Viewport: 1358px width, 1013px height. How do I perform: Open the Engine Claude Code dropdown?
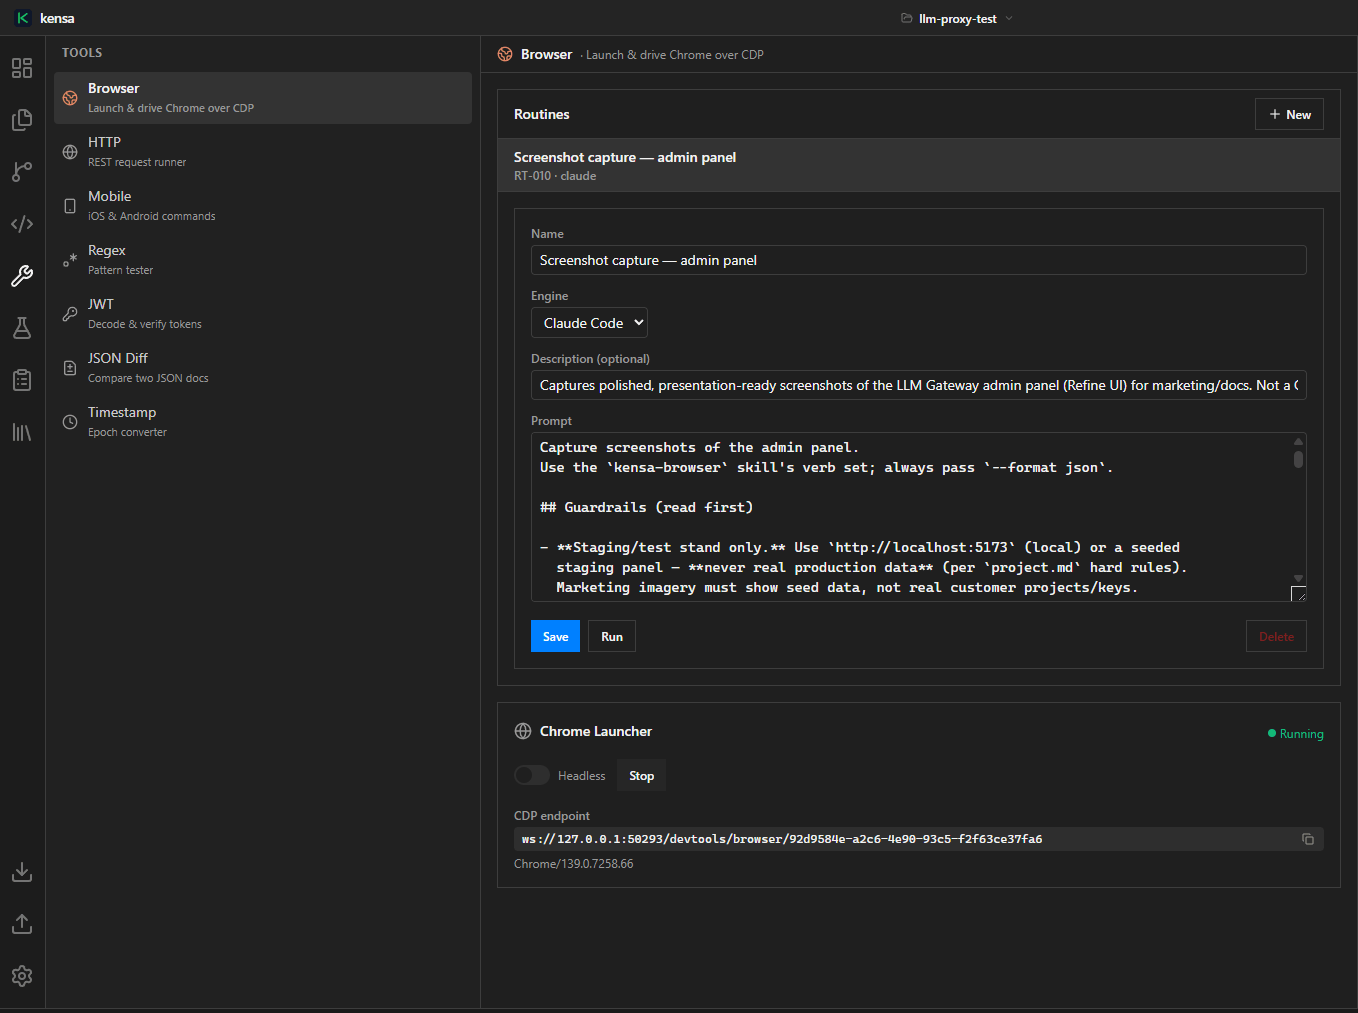(x=590, y=323)
